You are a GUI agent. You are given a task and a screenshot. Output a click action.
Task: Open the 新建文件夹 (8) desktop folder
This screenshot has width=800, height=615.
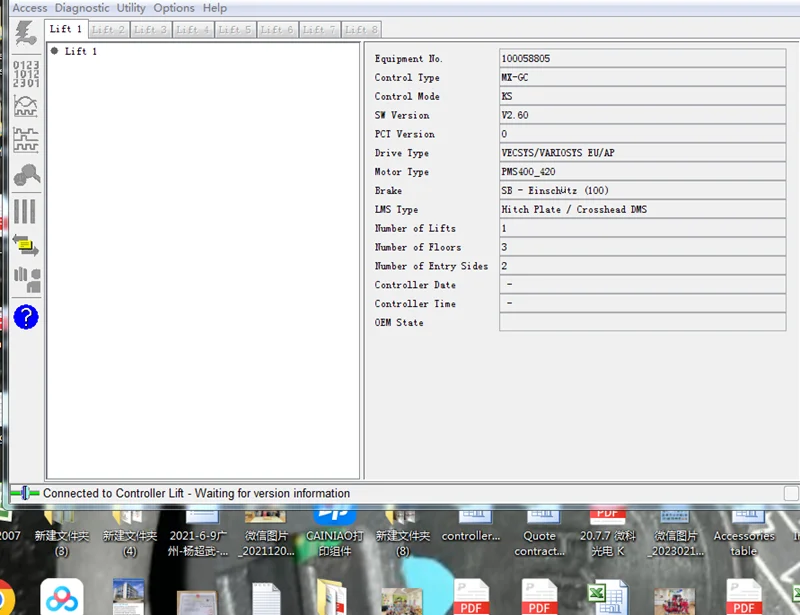click(403, 533)
